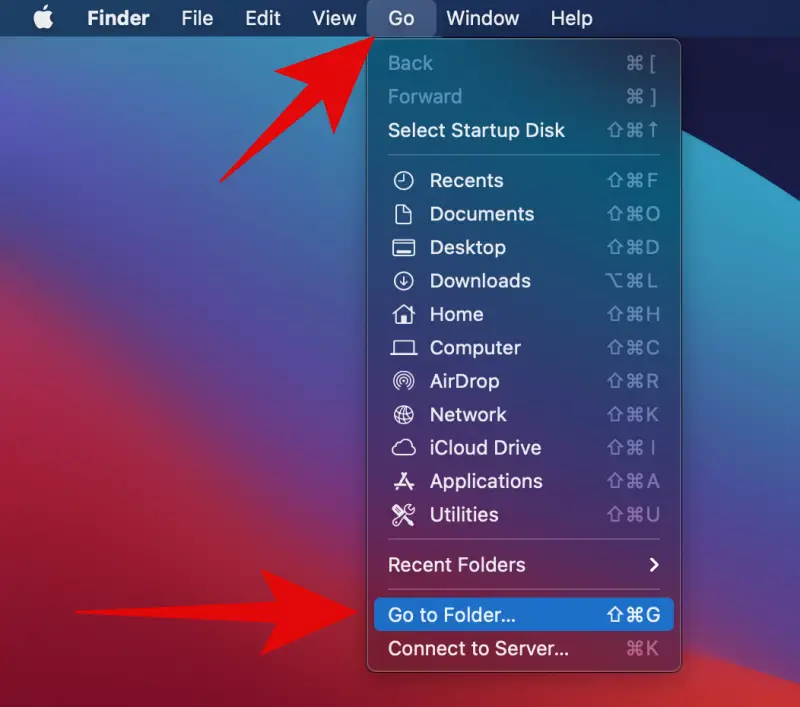This screenshot has width=800, height=707.
Task: Click the Network globe icon
Action: (x=403, y=415)
